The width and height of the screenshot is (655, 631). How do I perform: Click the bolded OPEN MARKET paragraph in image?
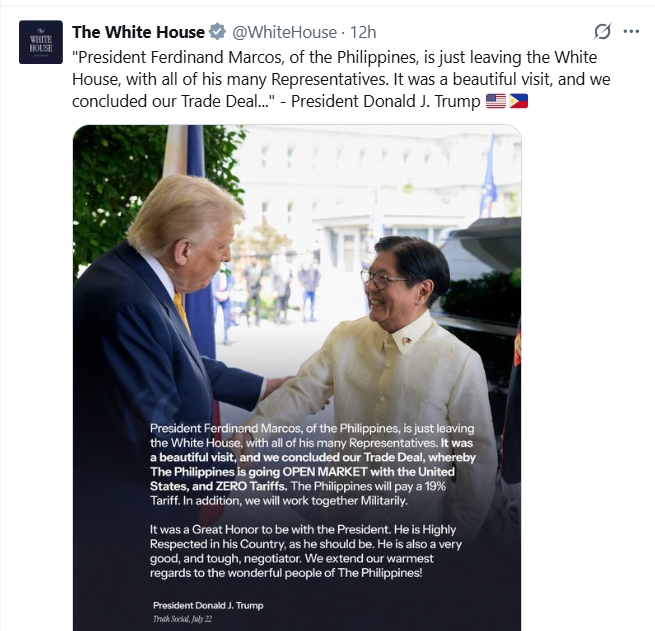point(313,464)
